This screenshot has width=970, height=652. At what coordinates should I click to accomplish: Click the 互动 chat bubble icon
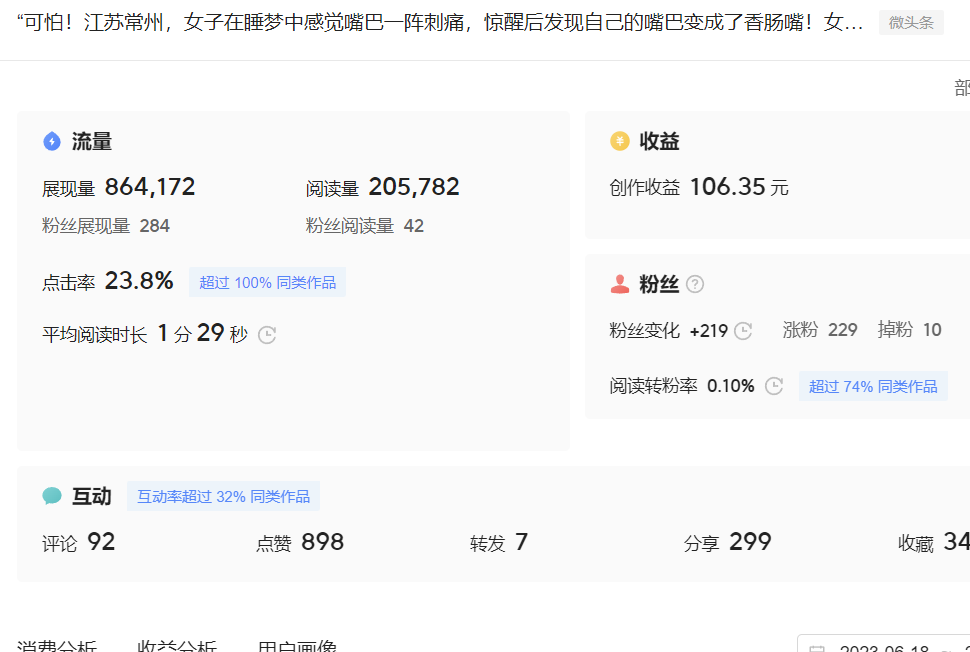(52, 496)
